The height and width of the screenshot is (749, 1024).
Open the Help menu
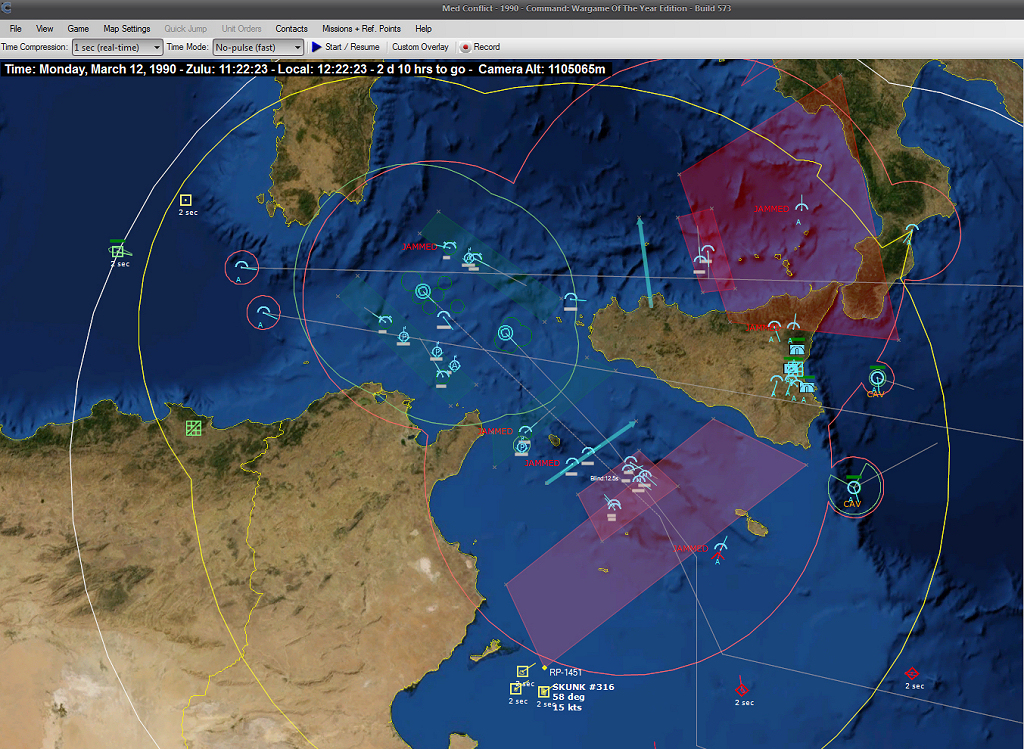423,29
